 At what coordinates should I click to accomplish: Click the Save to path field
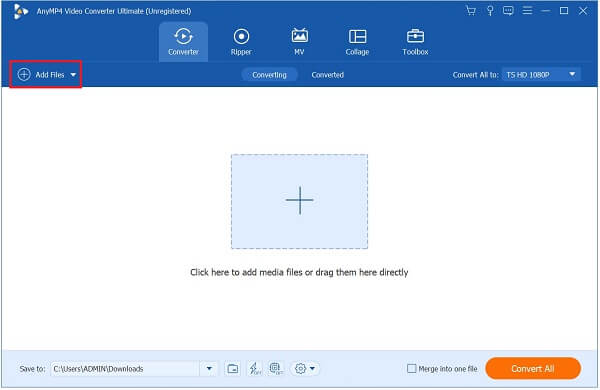pos(126,369)
